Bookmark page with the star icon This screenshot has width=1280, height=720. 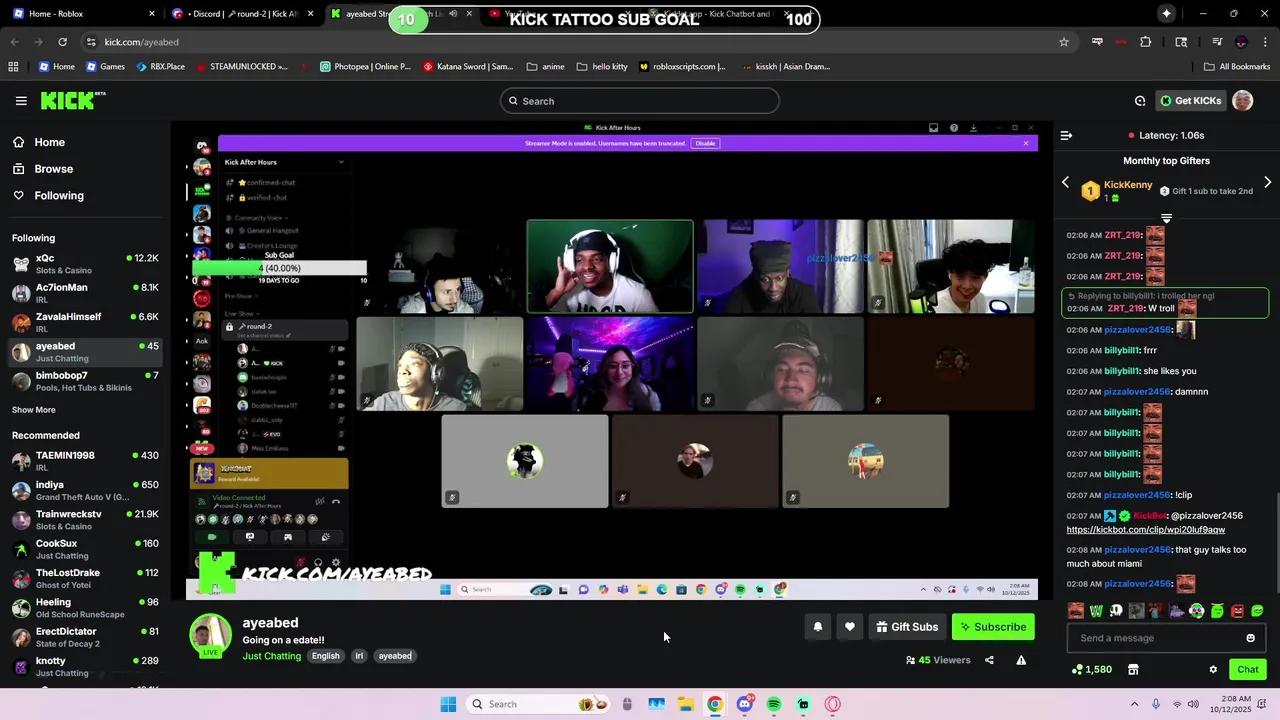coord(1064,42)
